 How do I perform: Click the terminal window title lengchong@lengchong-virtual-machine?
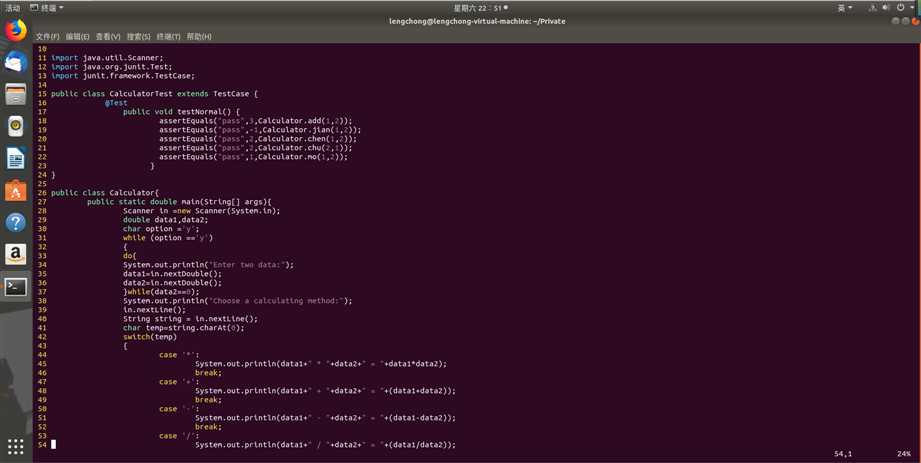(477, 21)
